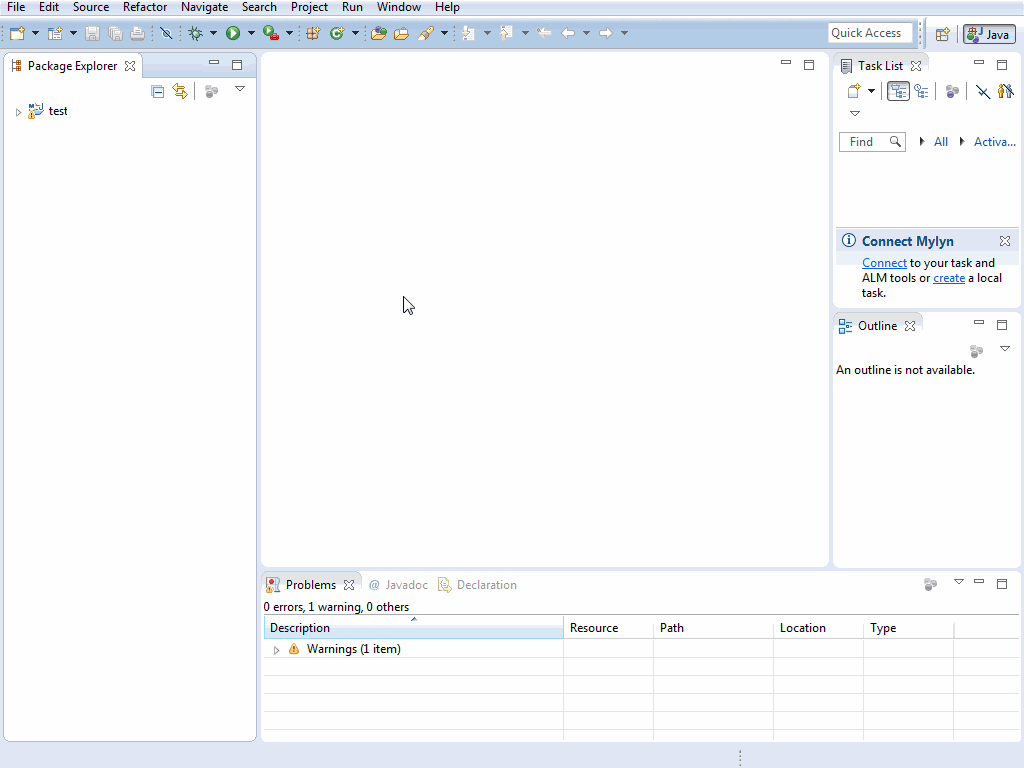Toggle Categorized view in Task List

pyautogui.click(x=898, y=91)
